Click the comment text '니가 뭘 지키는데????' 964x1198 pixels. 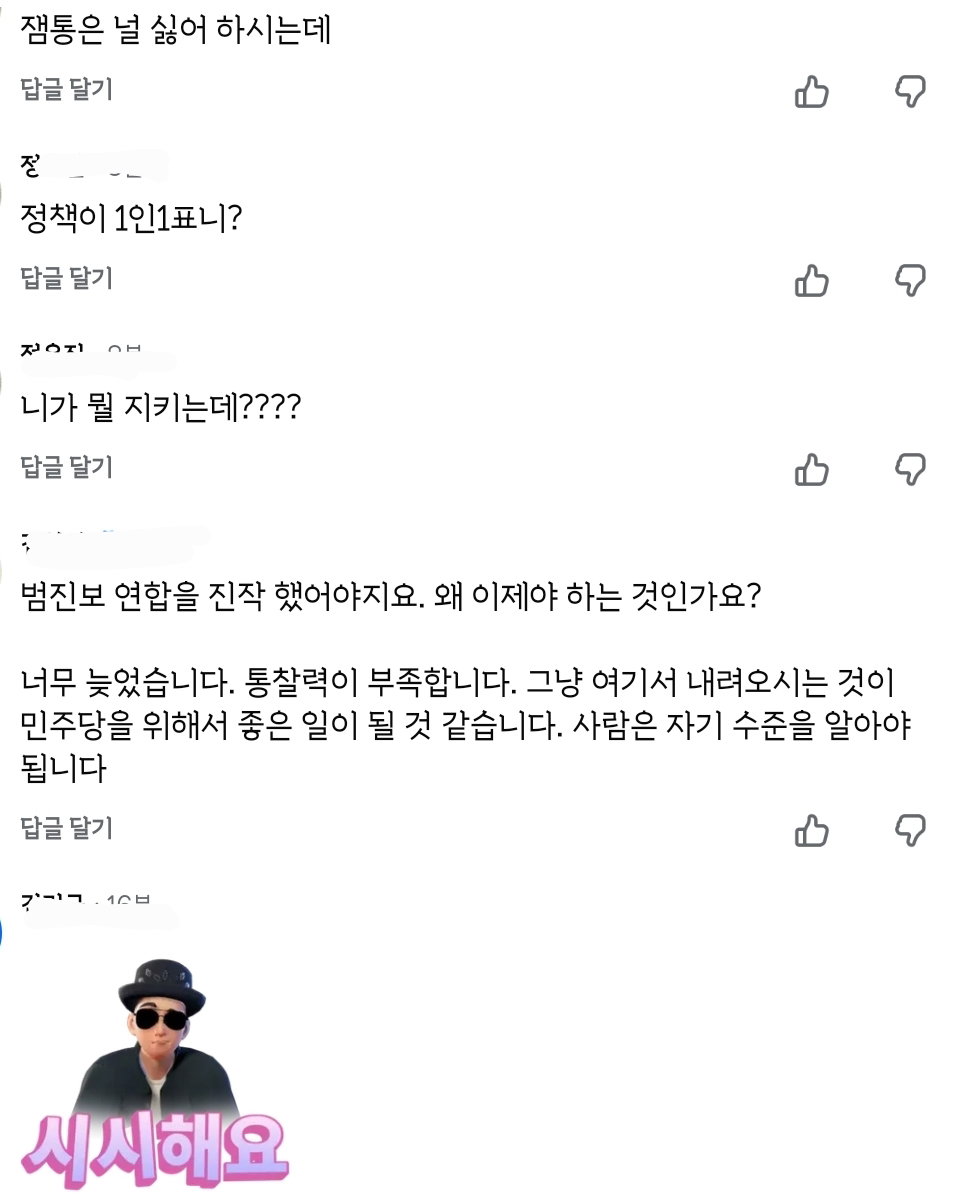[x=160, y=407]
